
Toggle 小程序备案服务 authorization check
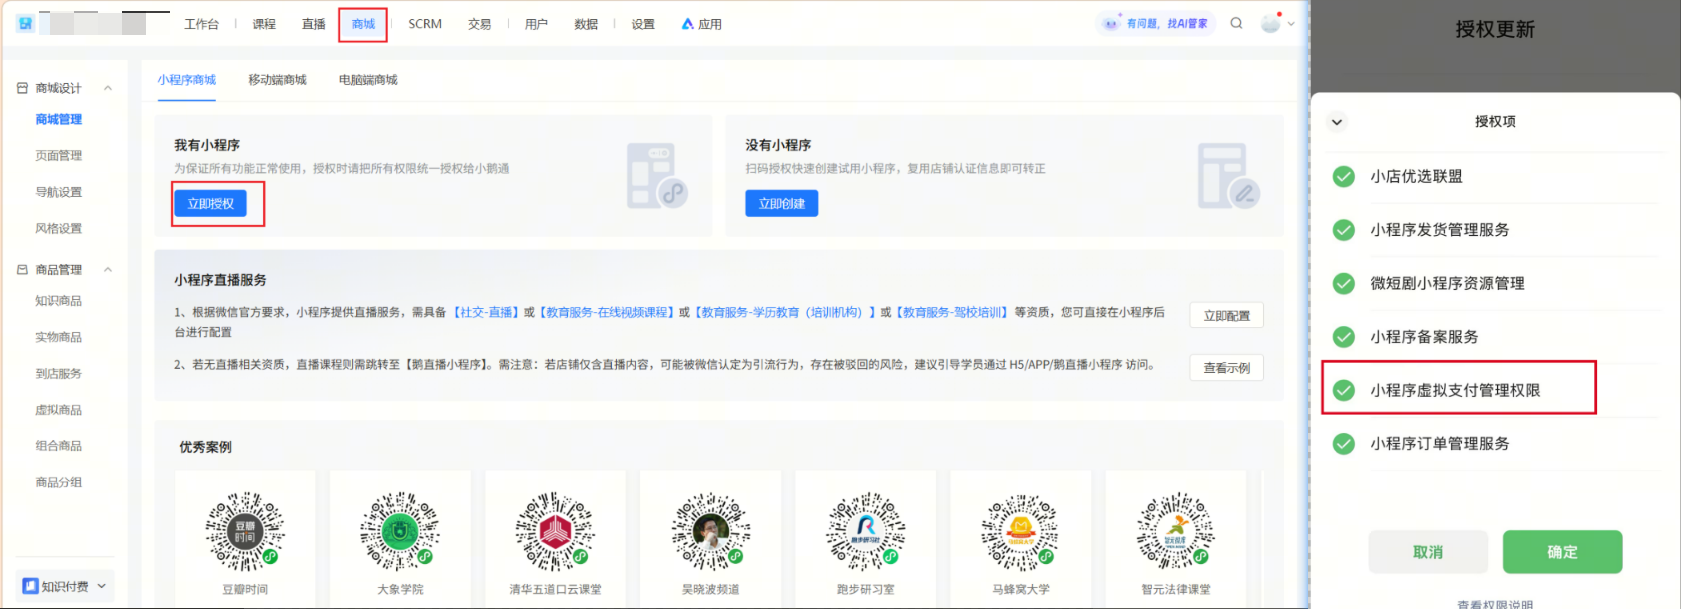[x=1344, y=337]
